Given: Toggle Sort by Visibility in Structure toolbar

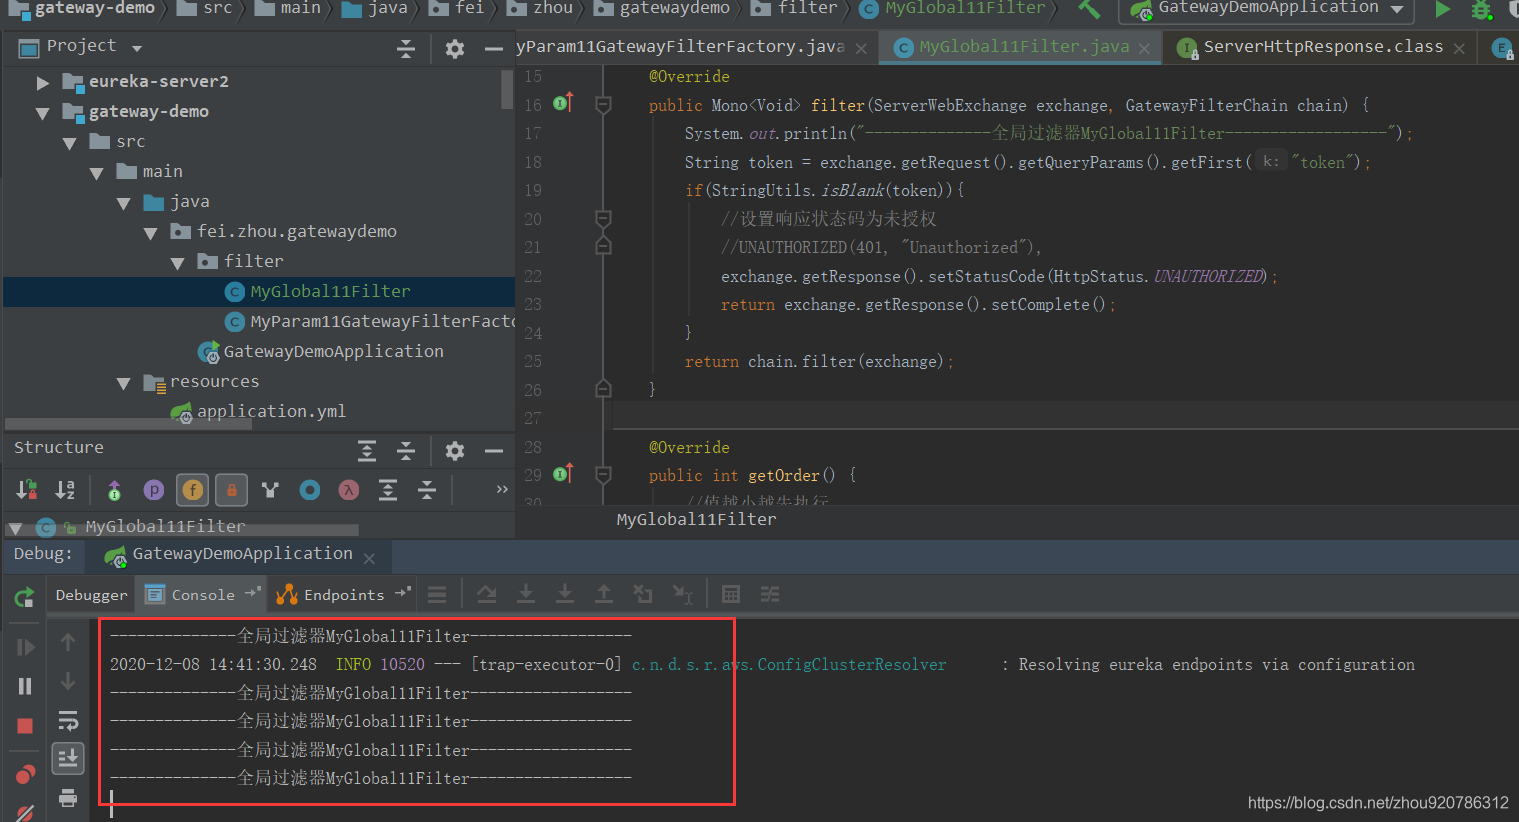Looking at the screenshot, I should pos(27,490).
